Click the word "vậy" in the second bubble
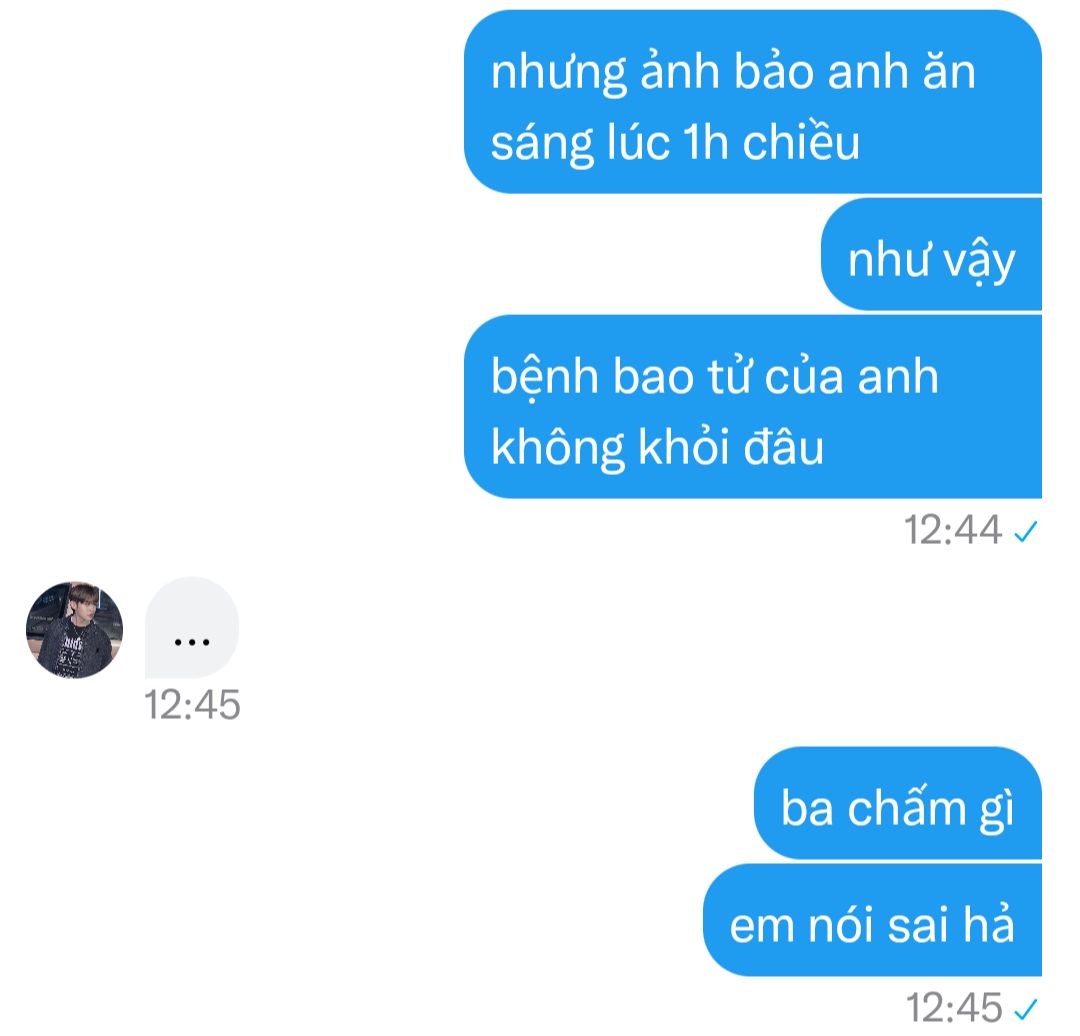 pyautogui.click(x=979, y=262)
